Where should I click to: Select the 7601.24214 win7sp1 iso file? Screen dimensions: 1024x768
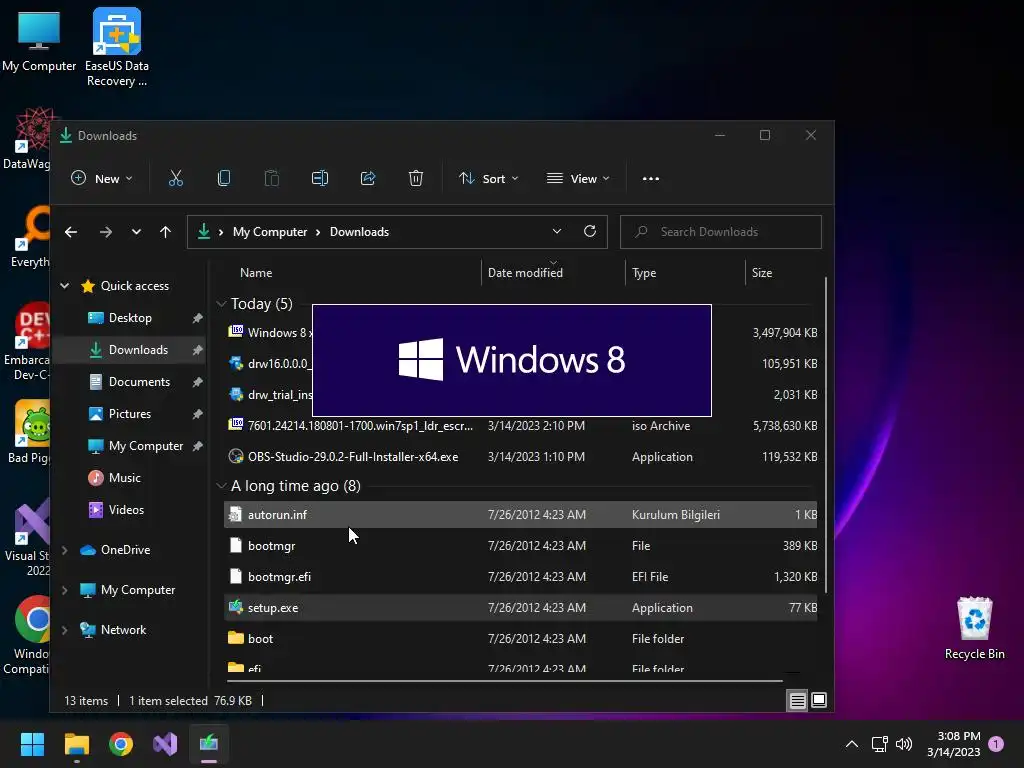click(x=520, y=426)
